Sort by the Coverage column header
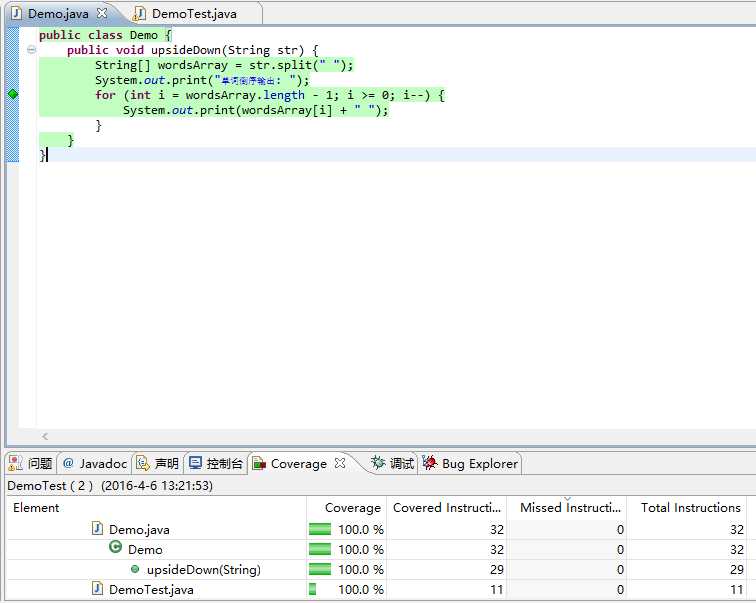This screenshot has width=756, height=603. tap(346, 508)
